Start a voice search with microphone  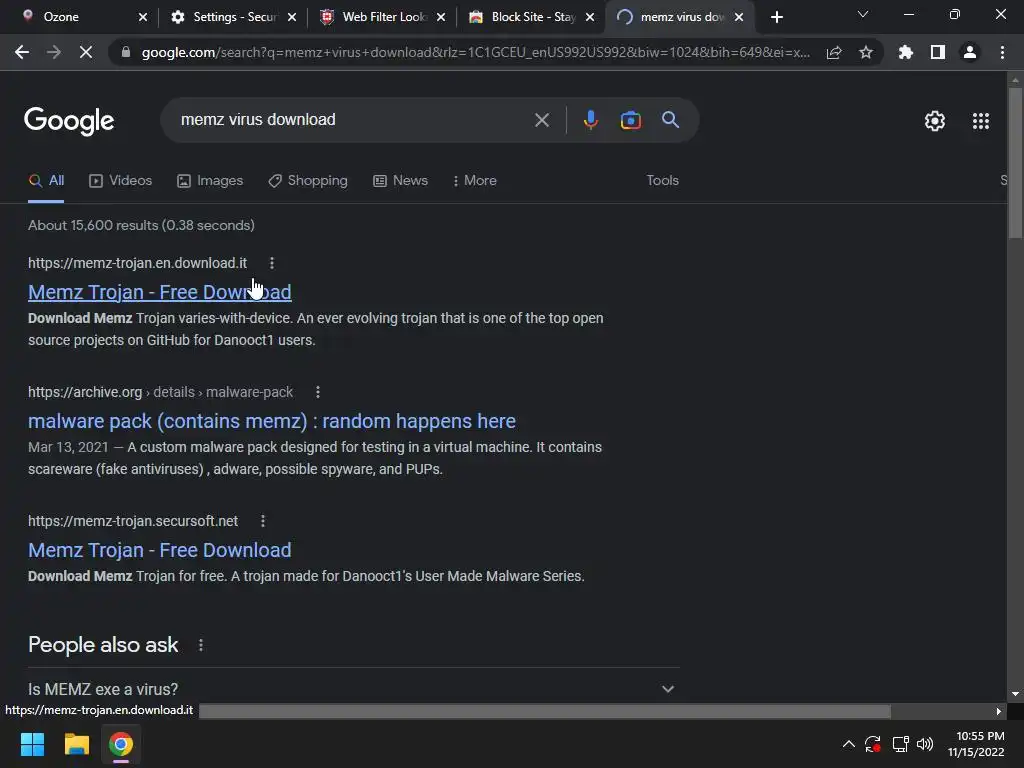pyautogui.click(x=590, y=120)
